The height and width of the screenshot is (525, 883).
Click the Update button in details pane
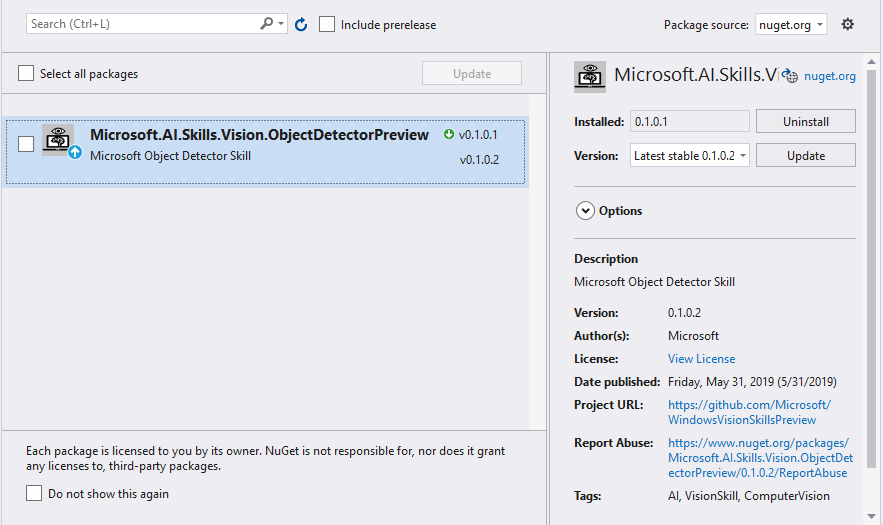click(806, 155)
